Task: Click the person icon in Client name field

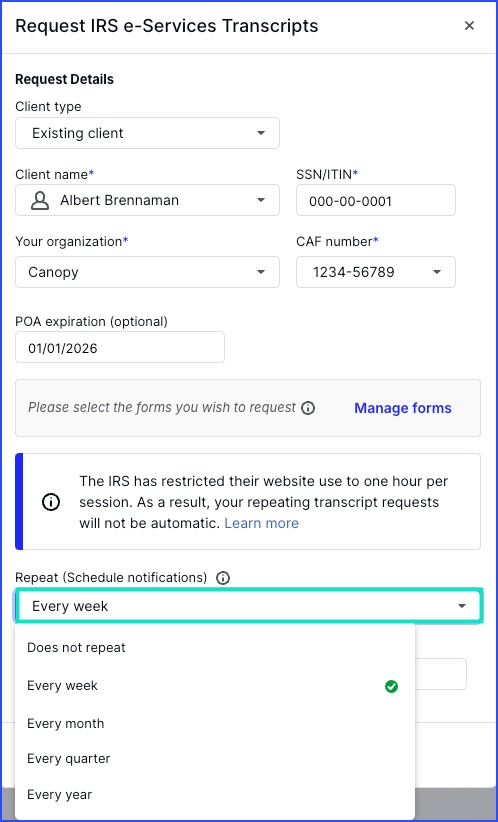Action: tap(40, 200)
